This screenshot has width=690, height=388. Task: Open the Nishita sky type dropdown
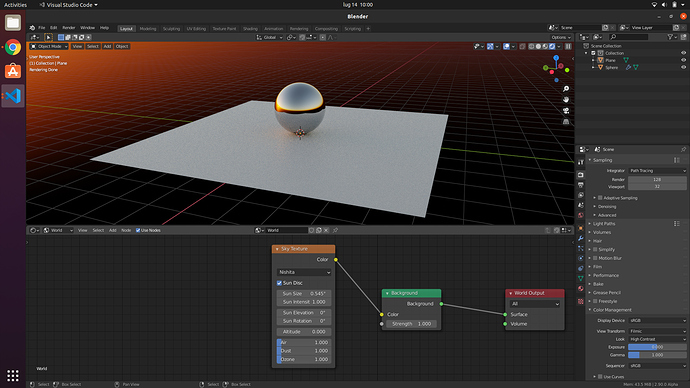point(304,272)
